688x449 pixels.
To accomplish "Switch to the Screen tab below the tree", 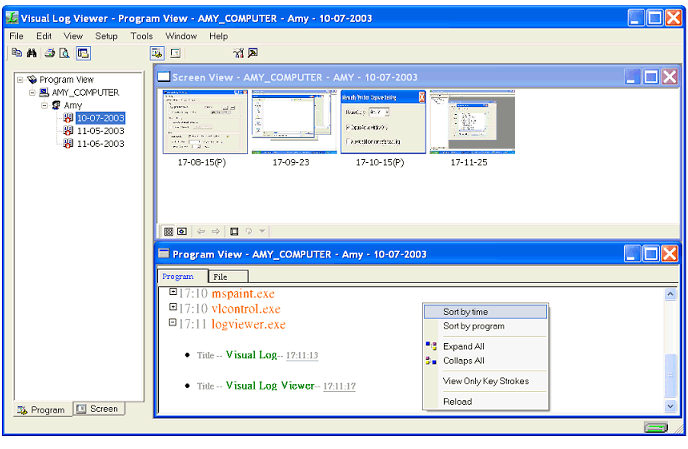I will [99, 409].
